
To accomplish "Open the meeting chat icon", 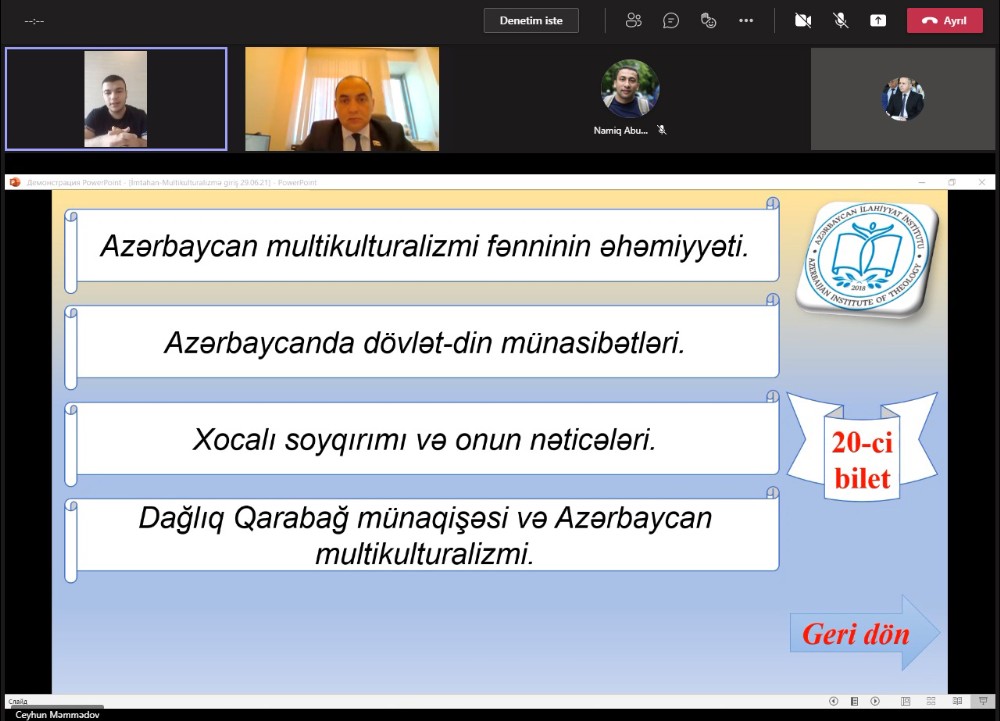I will (x=670, y=20).
